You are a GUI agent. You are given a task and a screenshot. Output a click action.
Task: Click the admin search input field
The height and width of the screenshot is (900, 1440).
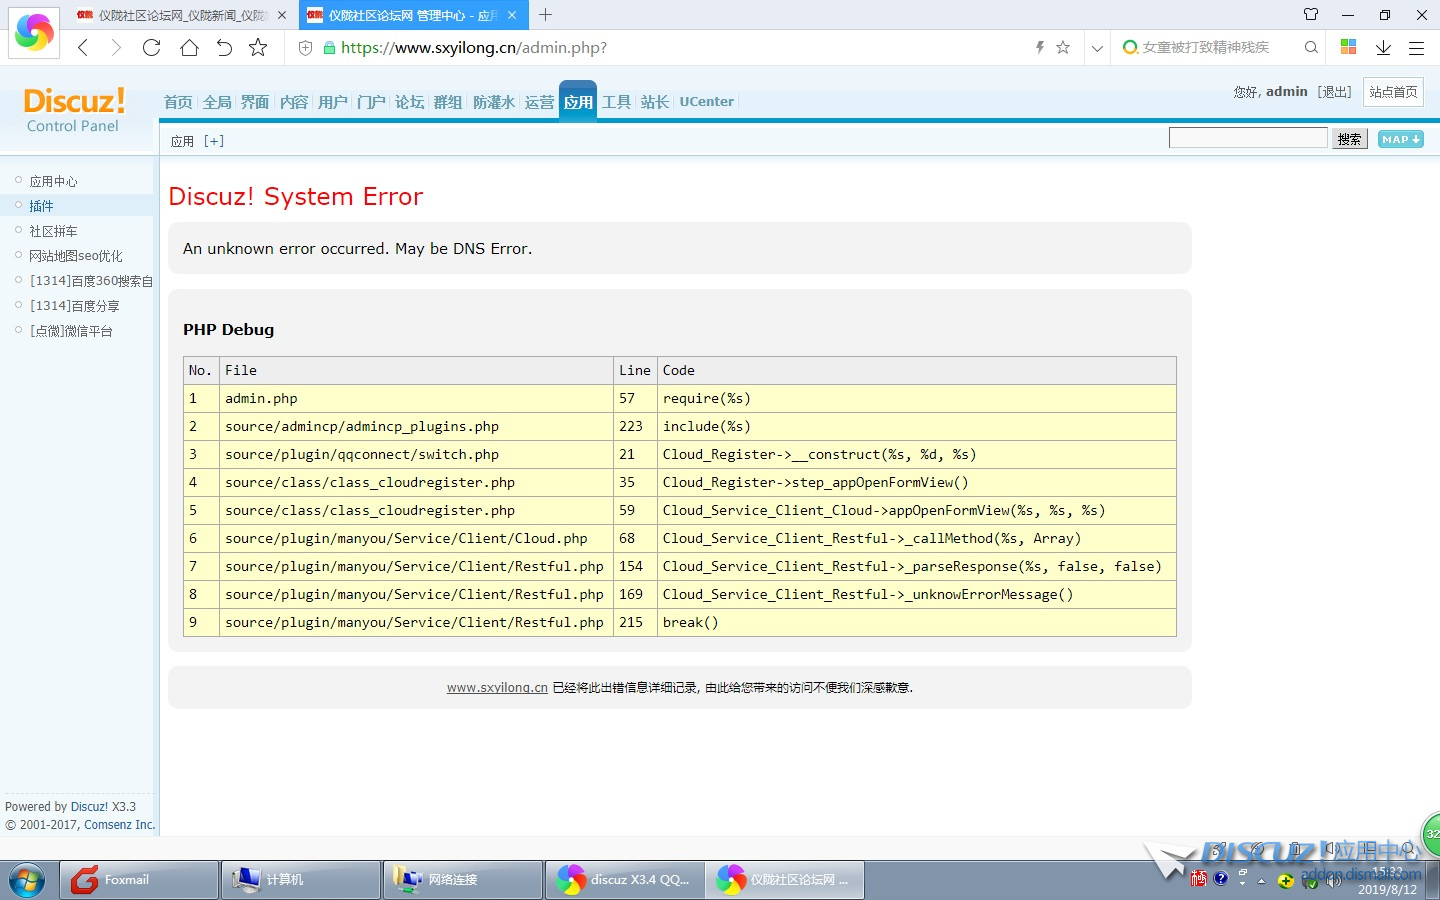[x=1247, y=138]
